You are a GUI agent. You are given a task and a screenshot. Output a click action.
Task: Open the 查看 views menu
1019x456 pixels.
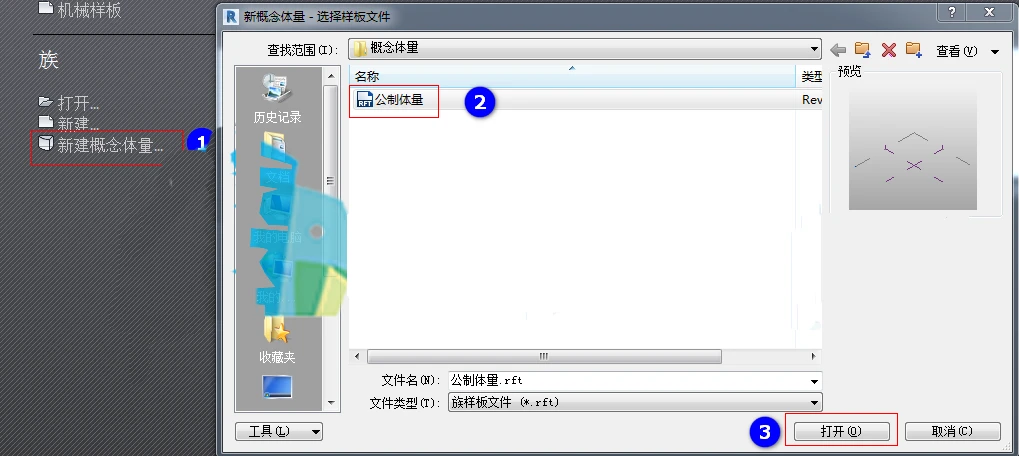[x=956, y=51]
